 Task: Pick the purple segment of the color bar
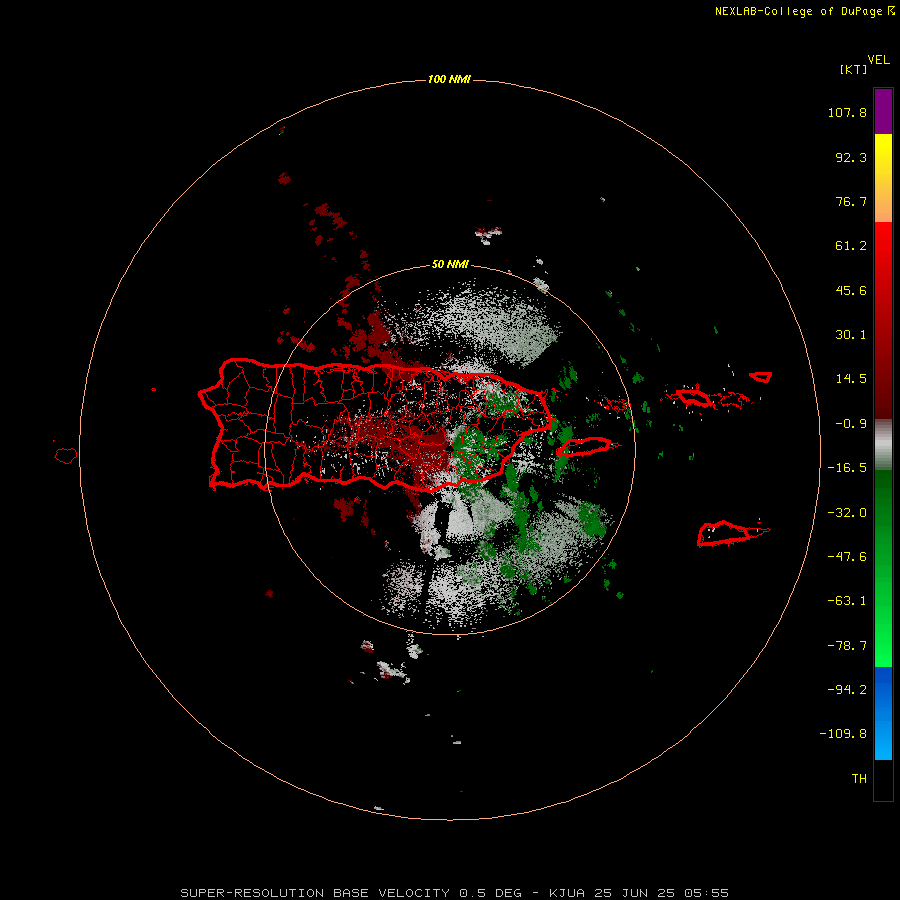(x=883, y=111)
